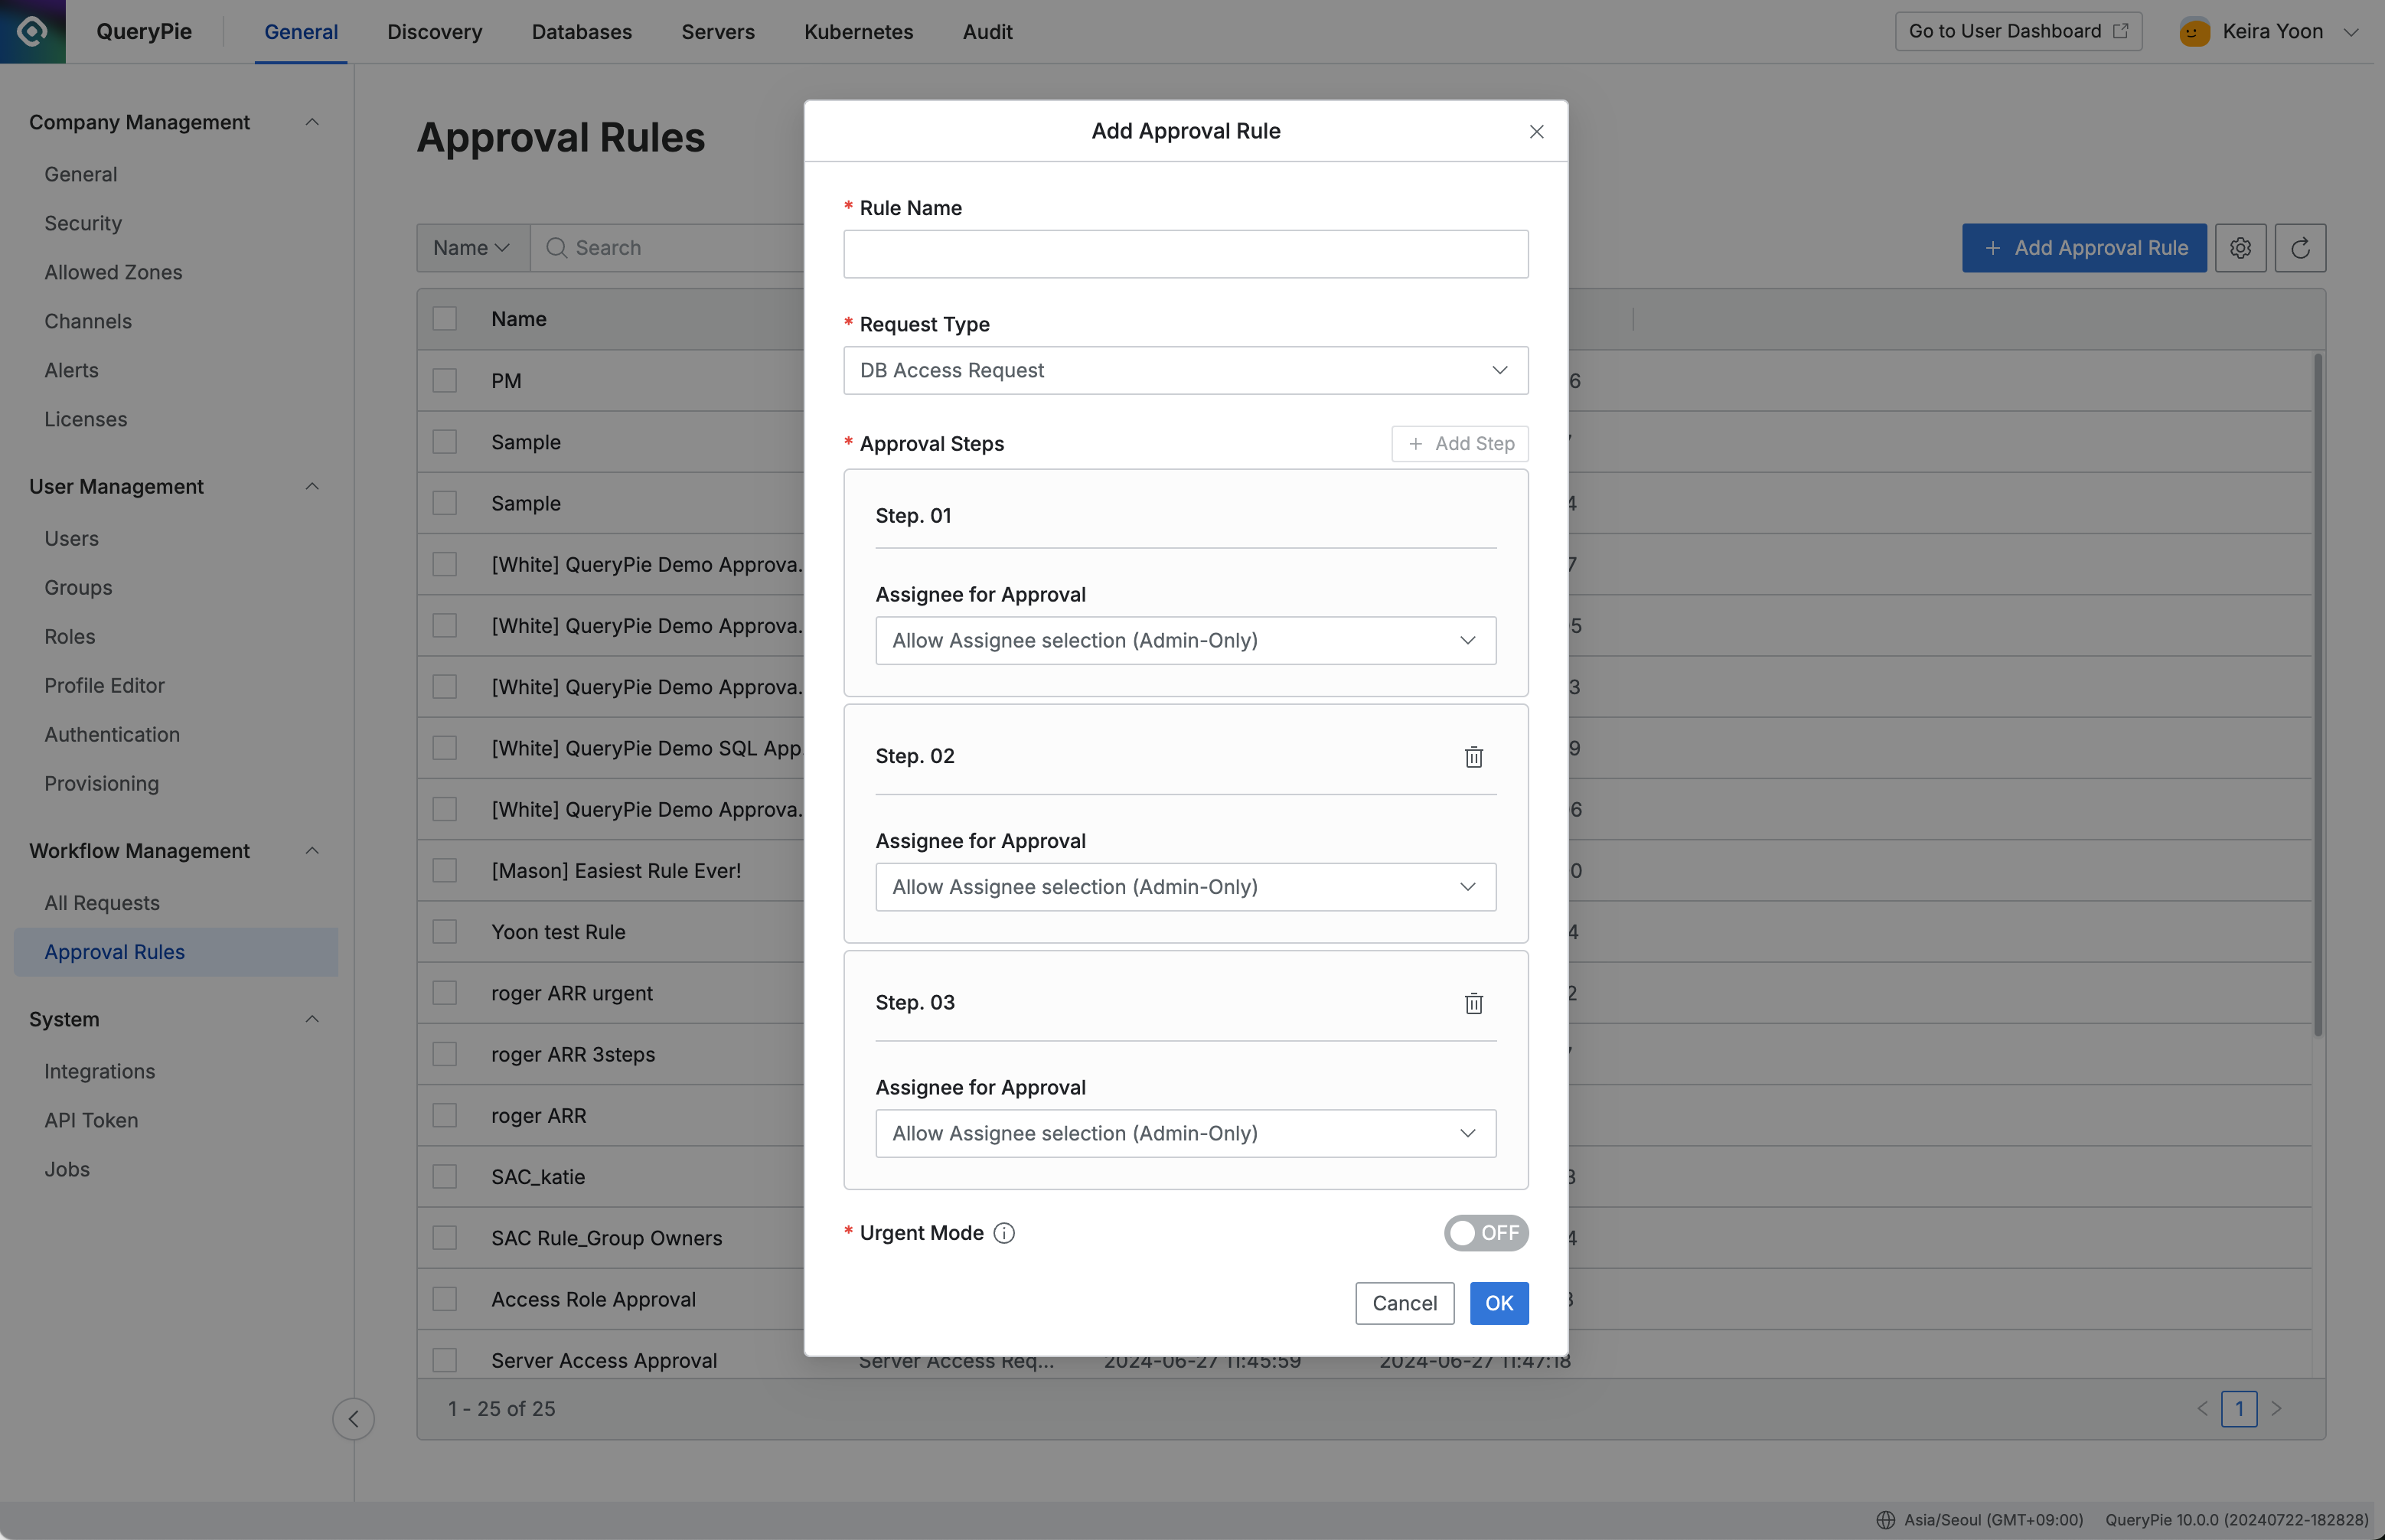
Task: Click the Rule Name input field
Action: point(1185,254)
